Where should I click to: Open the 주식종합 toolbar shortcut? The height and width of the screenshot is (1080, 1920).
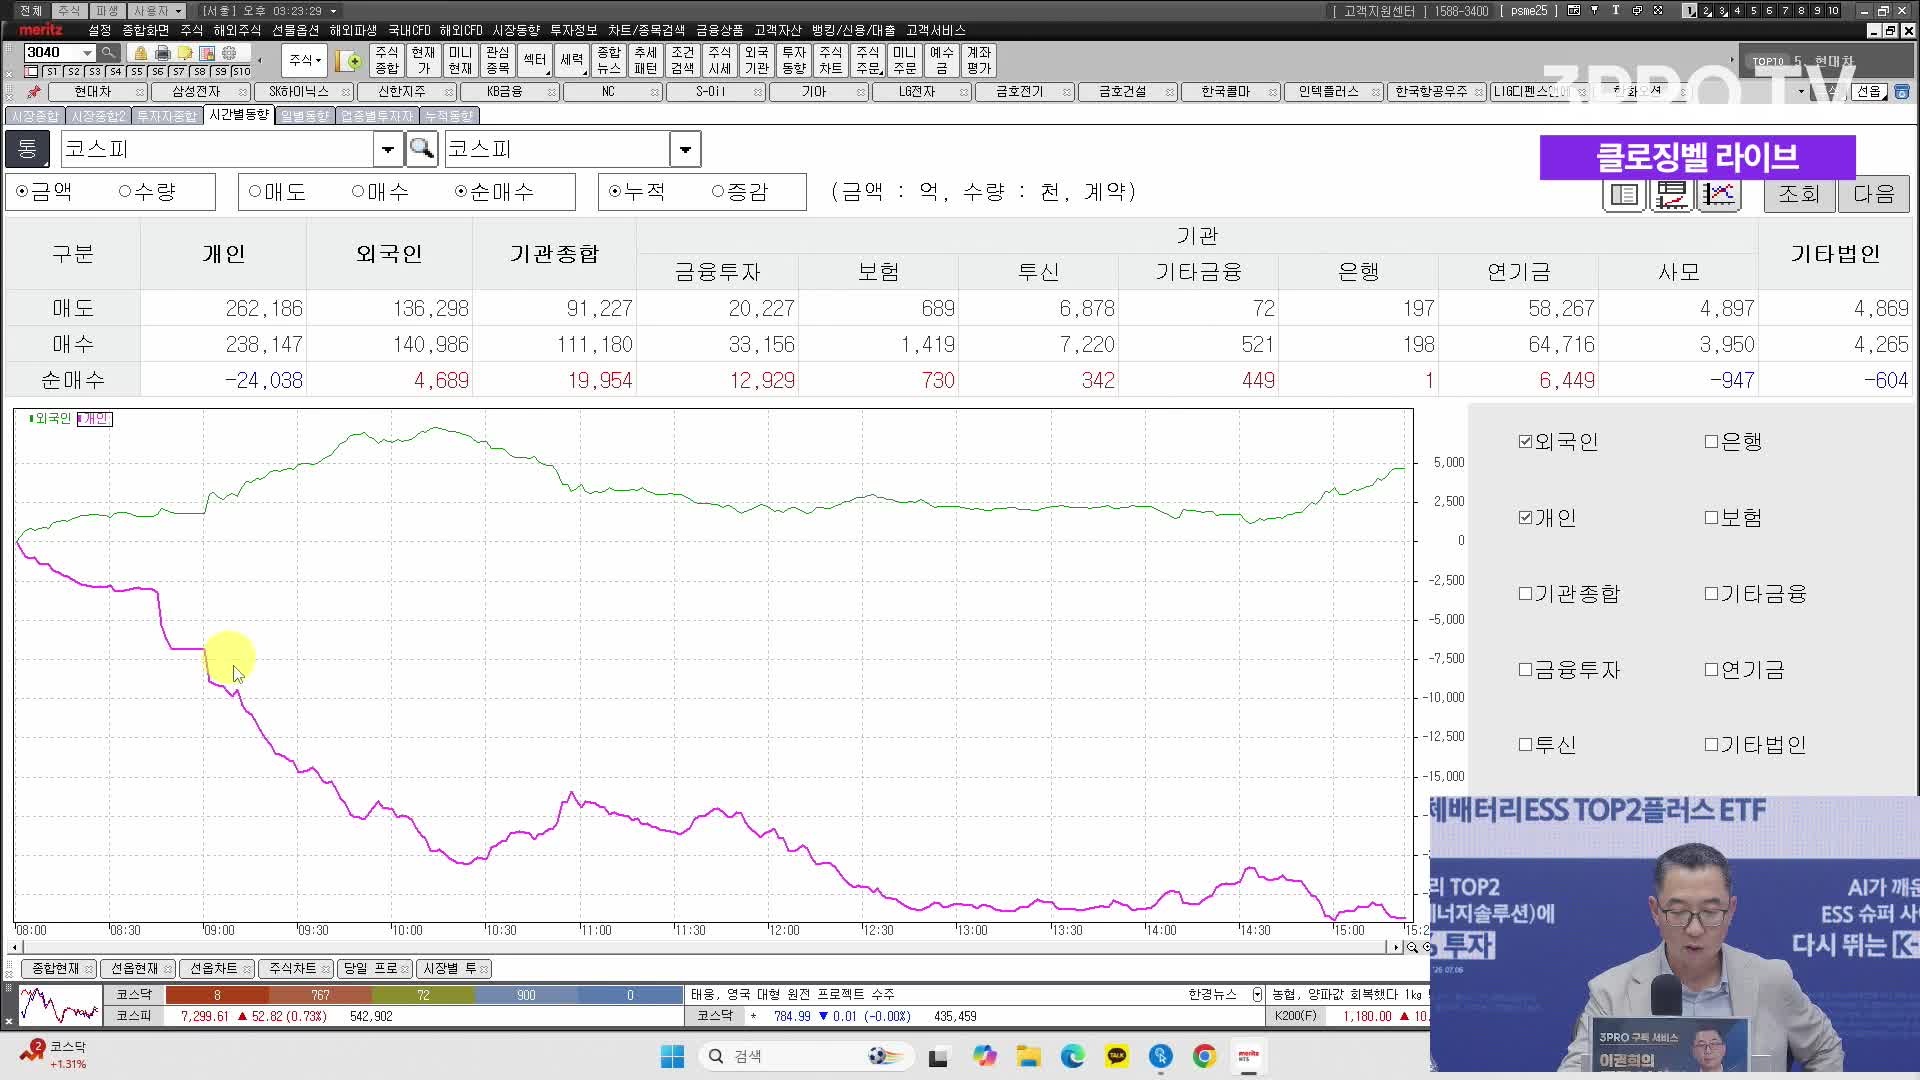[387, 60]
